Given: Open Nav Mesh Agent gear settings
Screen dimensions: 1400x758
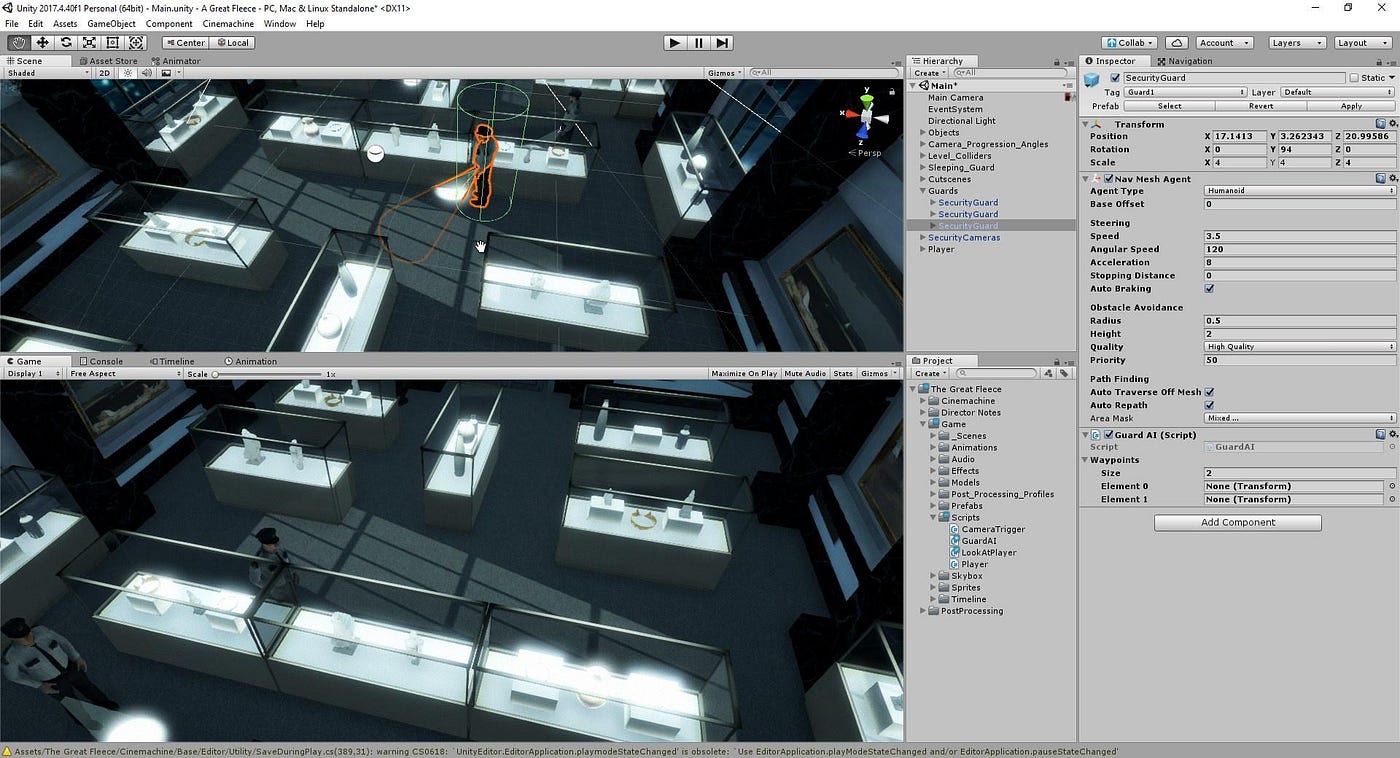Looking at the screenshot, I should (x=1392, y=178).
